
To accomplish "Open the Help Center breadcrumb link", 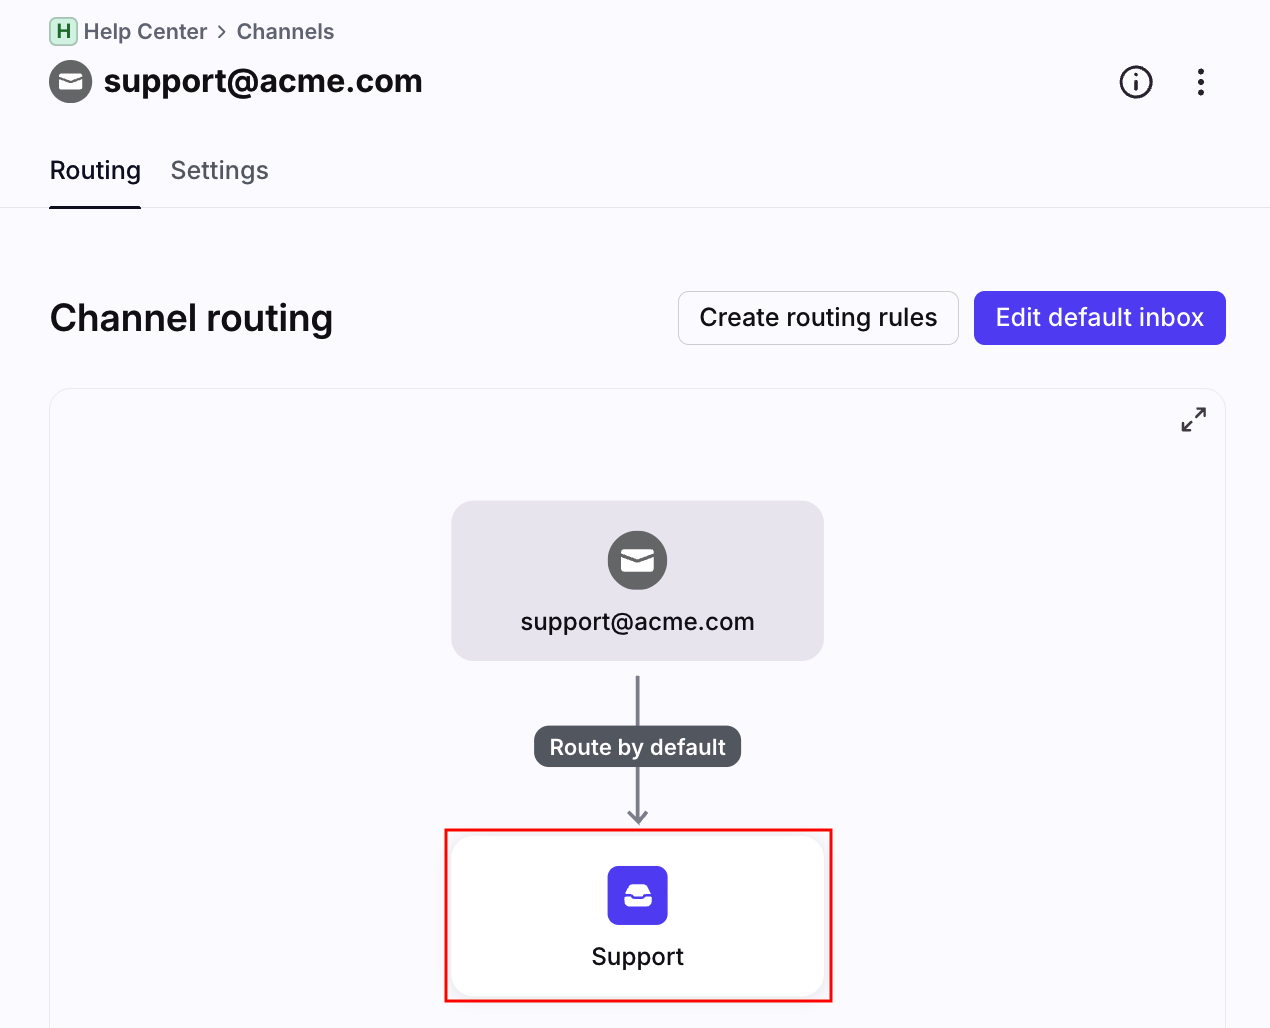I will [145, 31].
